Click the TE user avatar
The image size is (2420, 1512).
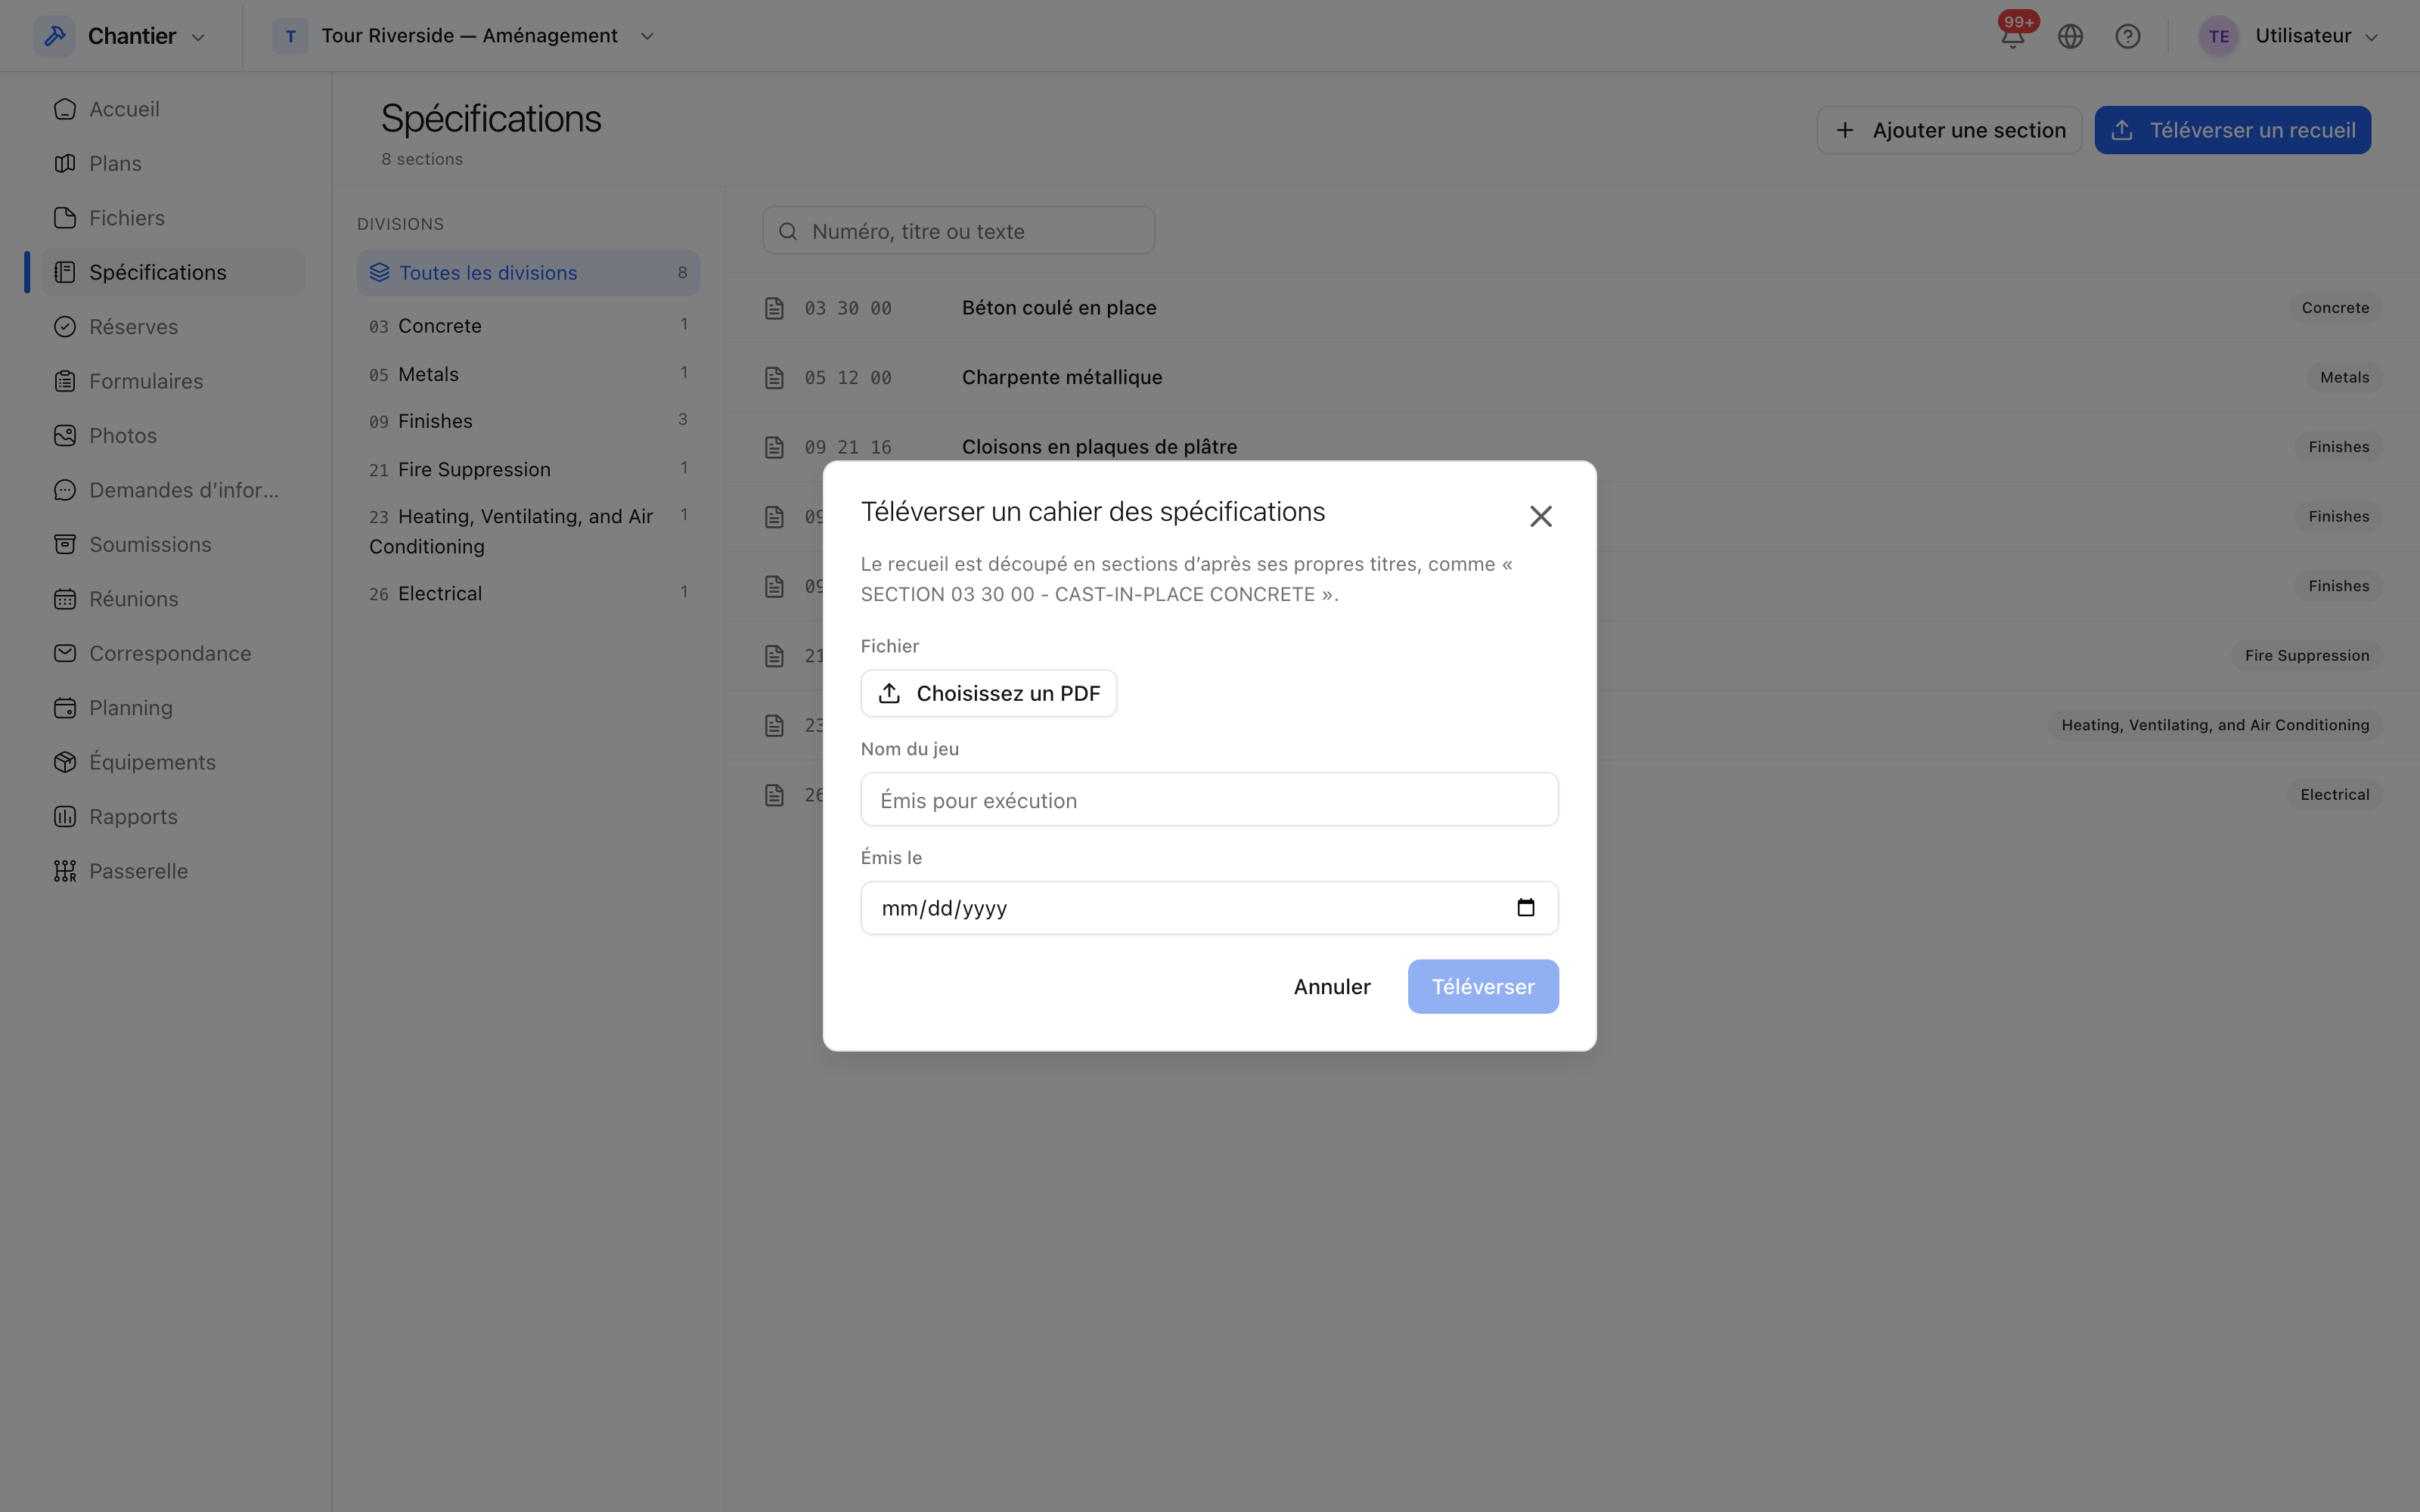2218,37
